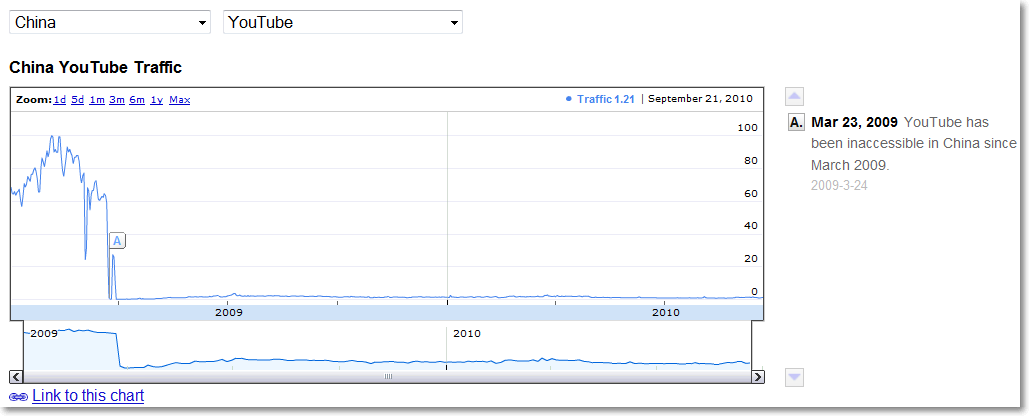Select the 1m zoom range
Image resolution: width=1029 pixels, height=416 pixels.
[x=96, y=100]
